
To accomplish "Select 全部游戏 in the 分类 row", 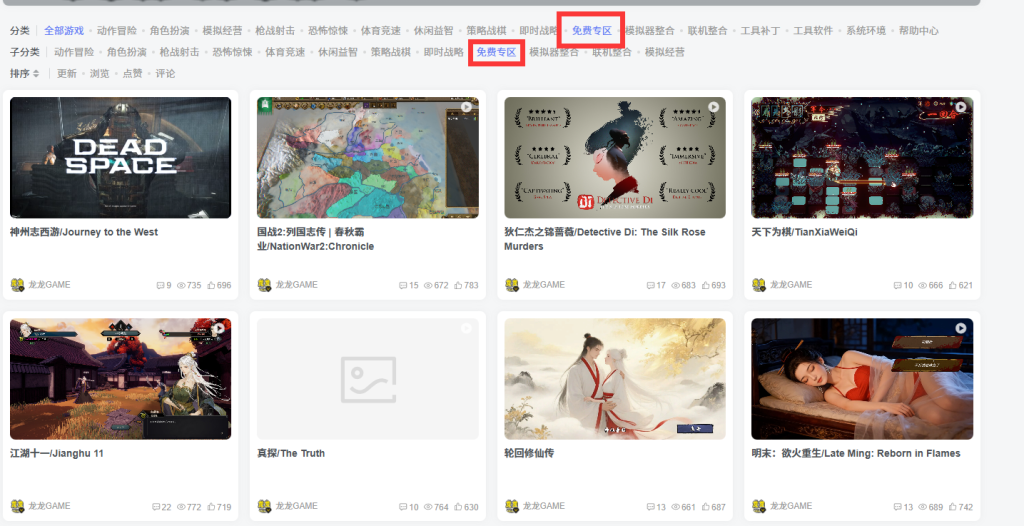I will (x=64, y=31).
